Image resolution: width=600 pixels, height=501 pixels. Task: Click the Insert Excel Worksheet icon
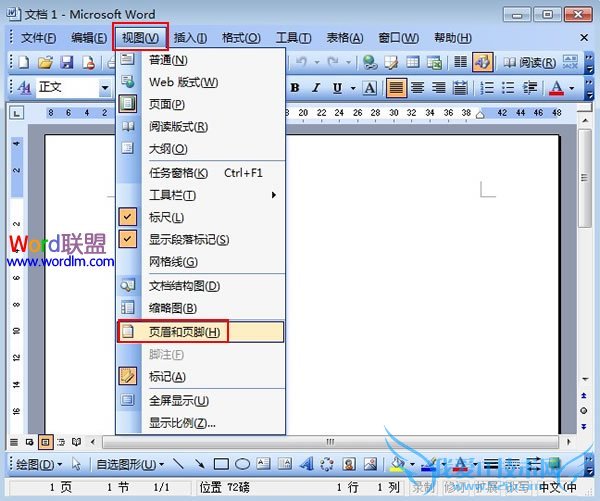[434, 62]
